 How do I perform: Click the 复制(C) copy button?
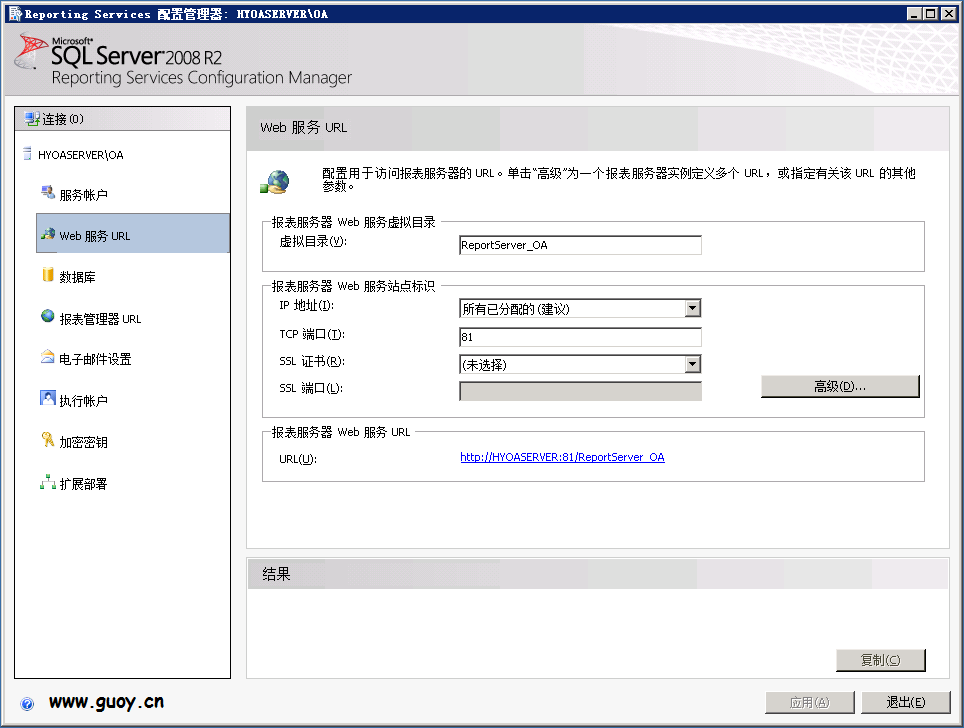(880, 660)
